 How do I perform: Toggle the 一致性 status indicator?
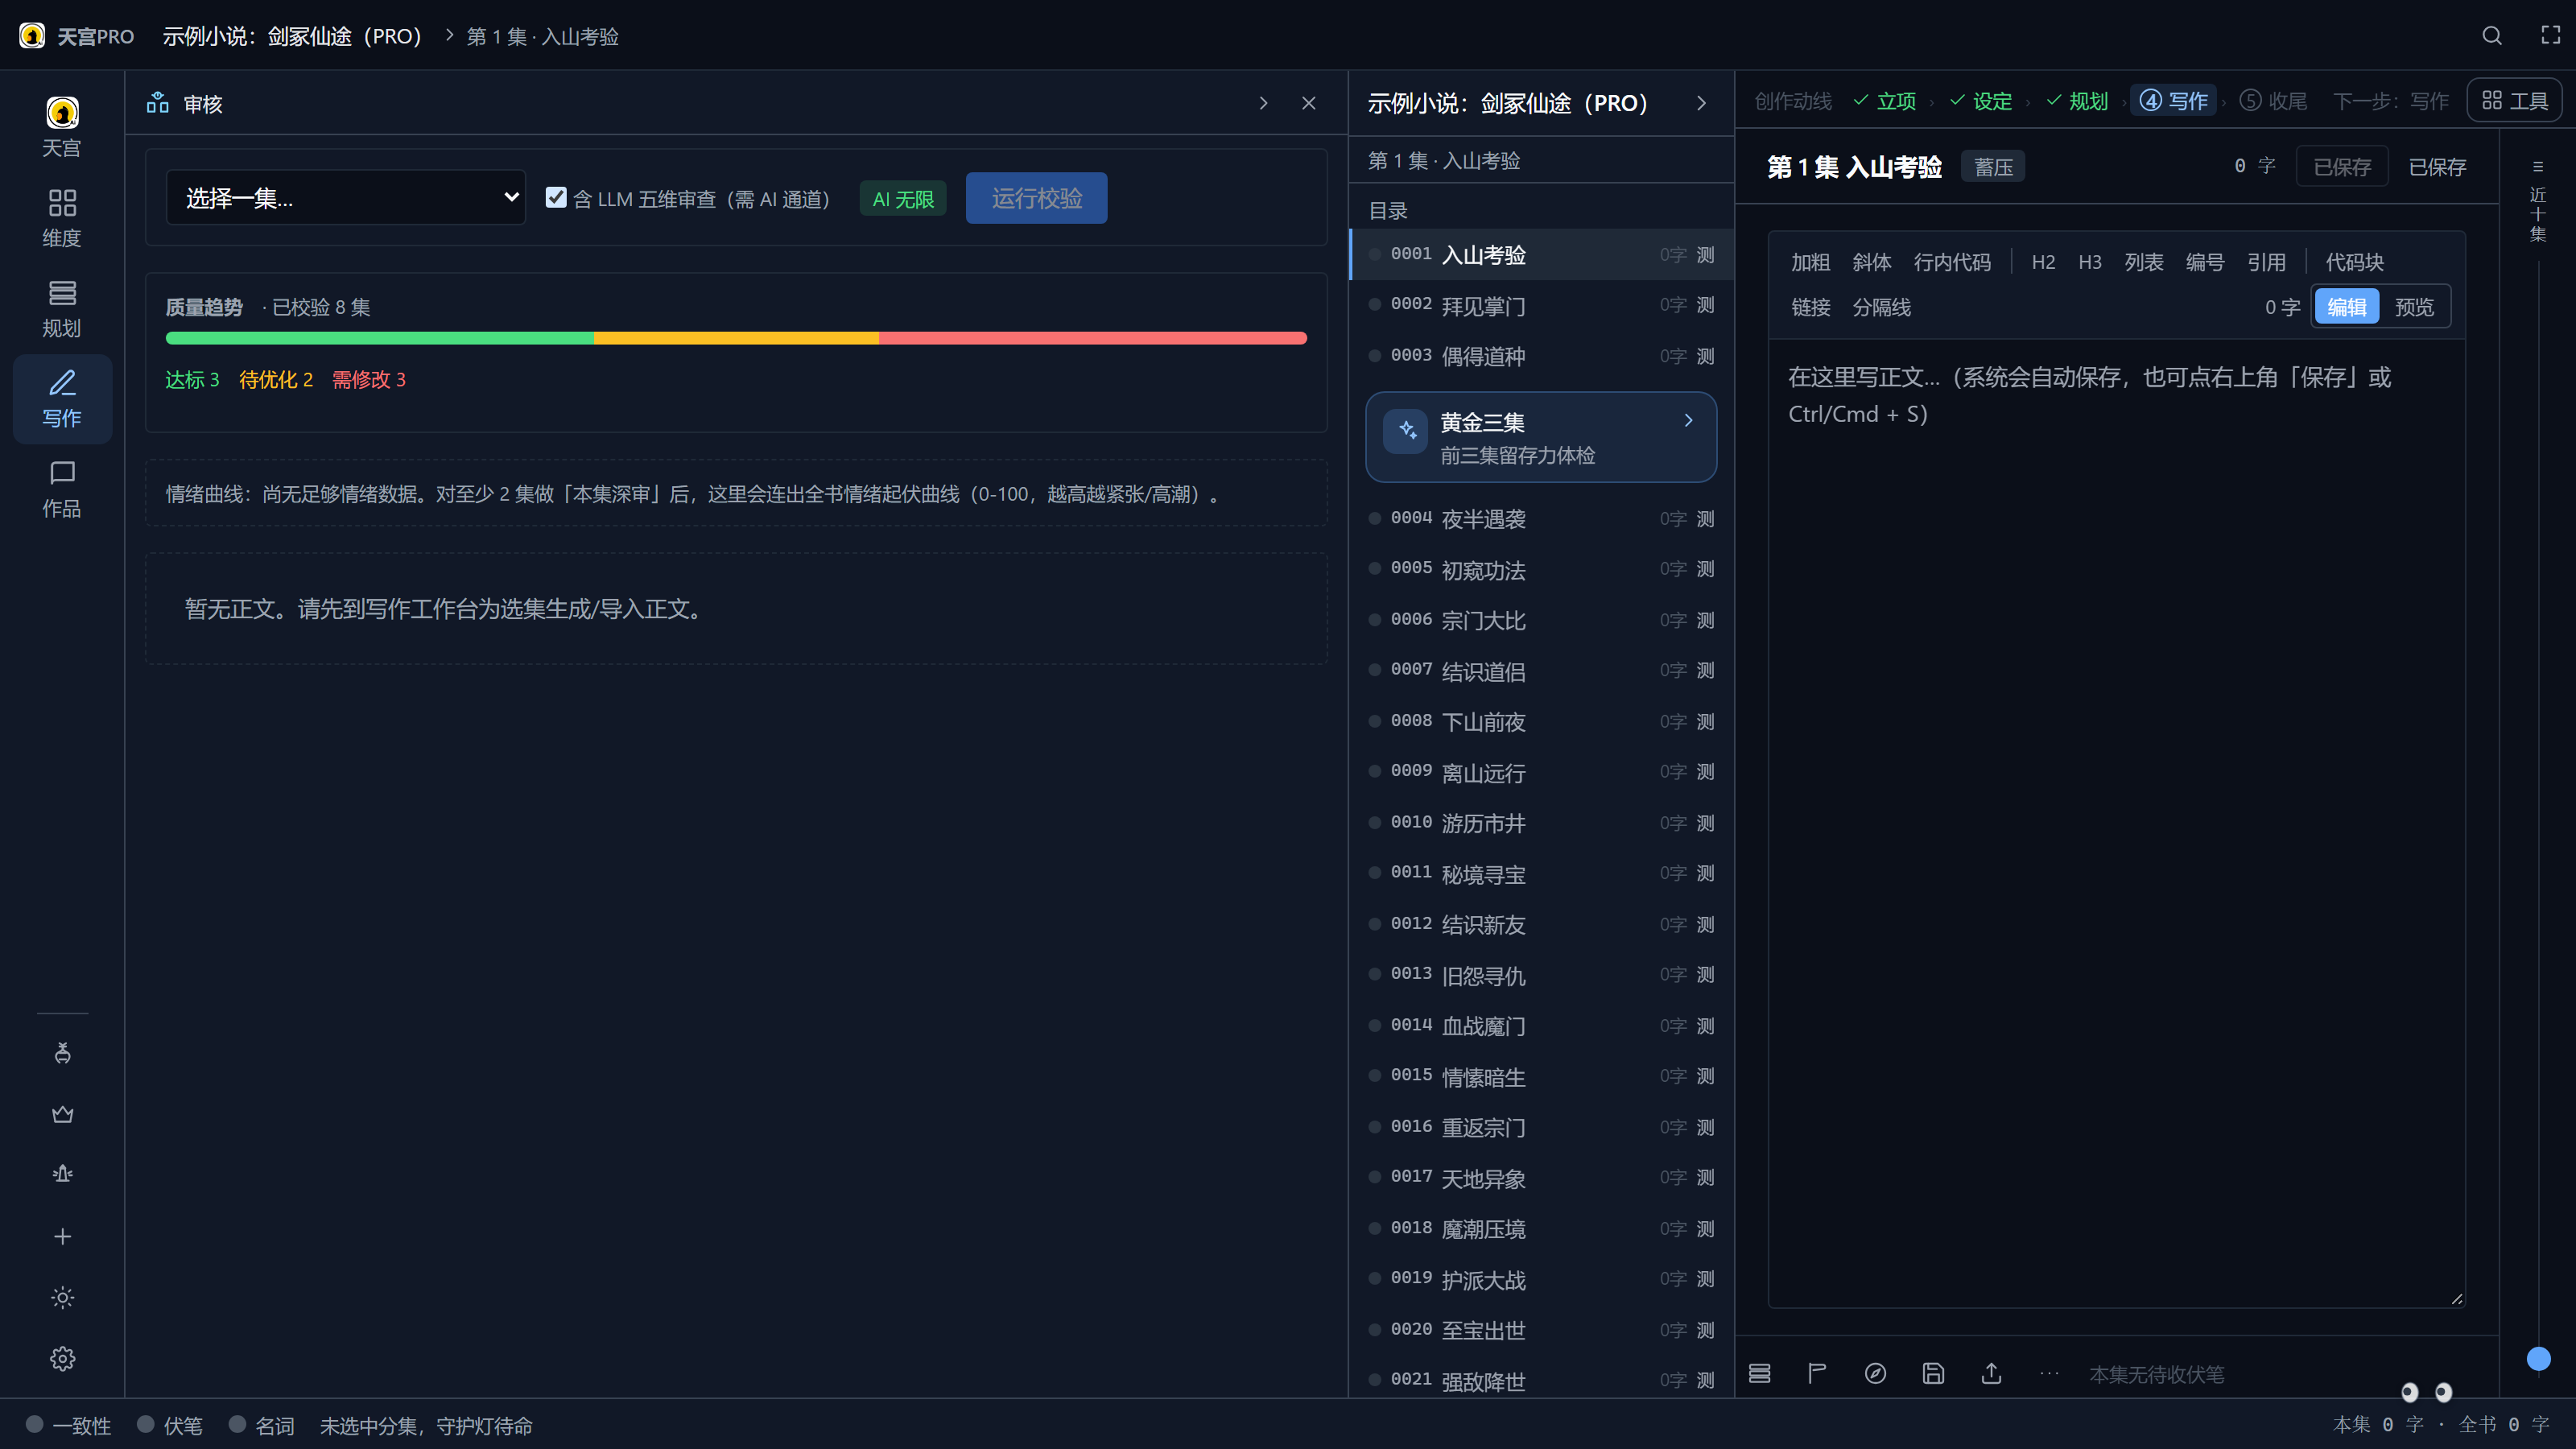68,1425
